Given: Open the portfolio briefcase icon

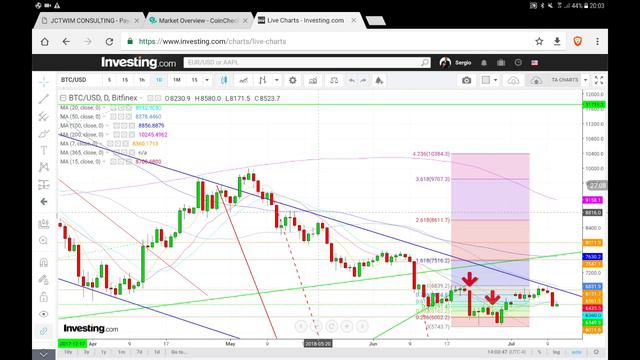Looking at the screenshot, I should point(501,62).
